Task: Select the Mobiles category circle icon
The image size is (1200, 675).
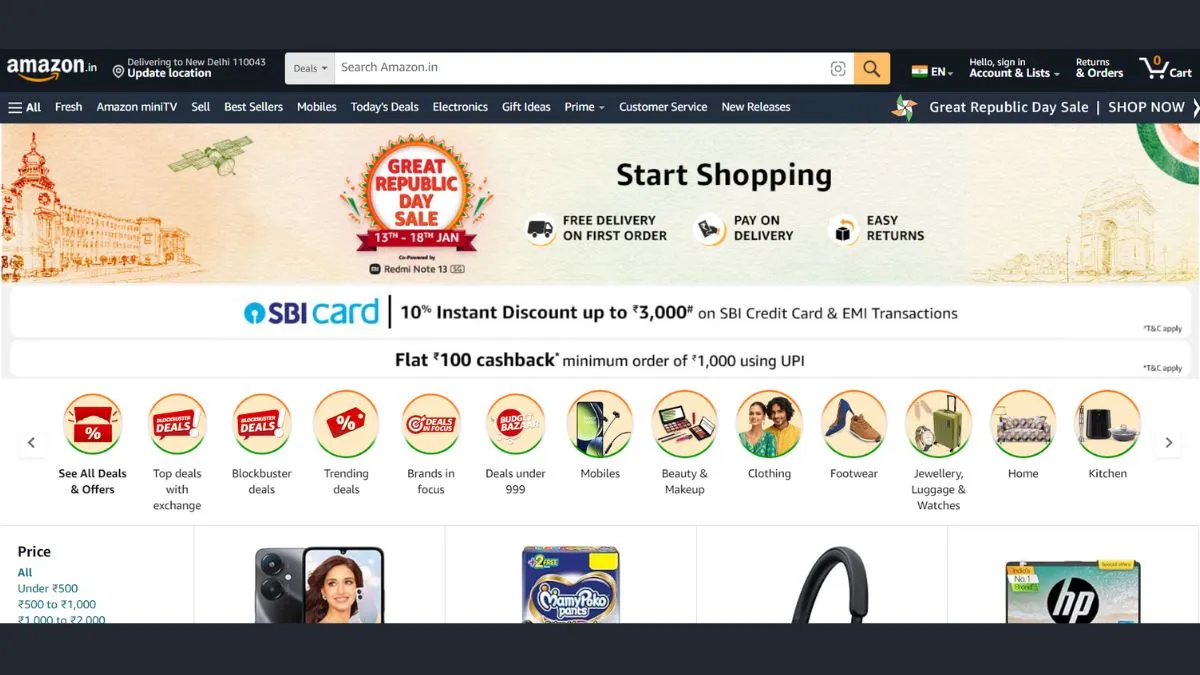Action: 600,424
